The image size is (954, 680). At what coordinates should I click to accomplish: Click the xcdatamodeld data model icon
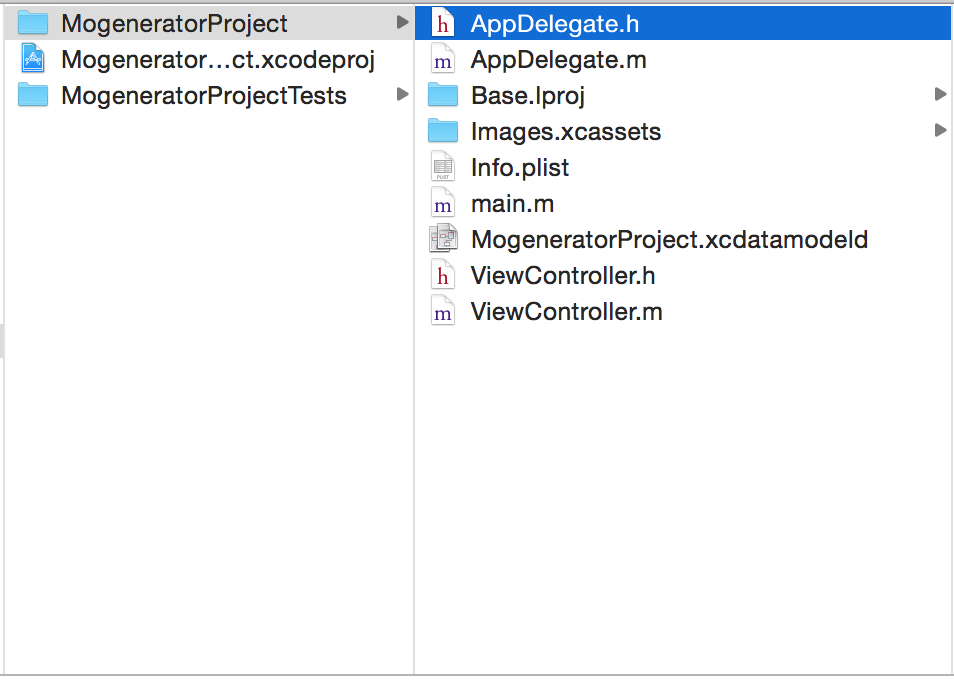point(442,239)
